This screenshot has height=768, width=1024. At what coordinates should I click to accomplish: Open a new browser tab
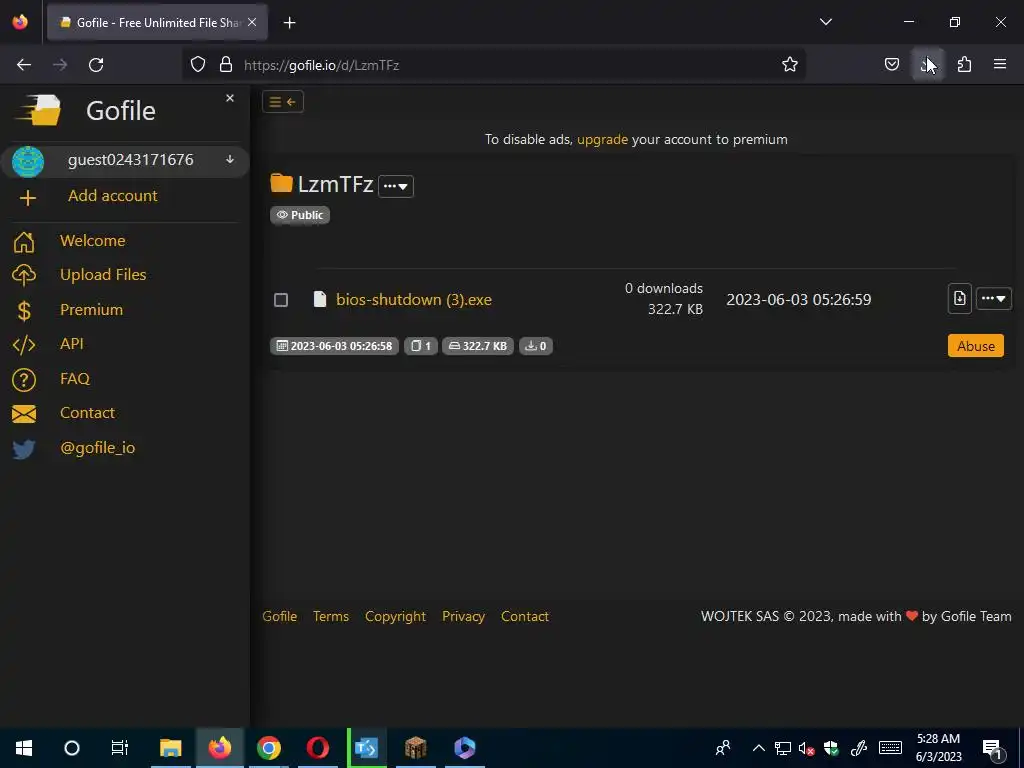pos(289,23)
